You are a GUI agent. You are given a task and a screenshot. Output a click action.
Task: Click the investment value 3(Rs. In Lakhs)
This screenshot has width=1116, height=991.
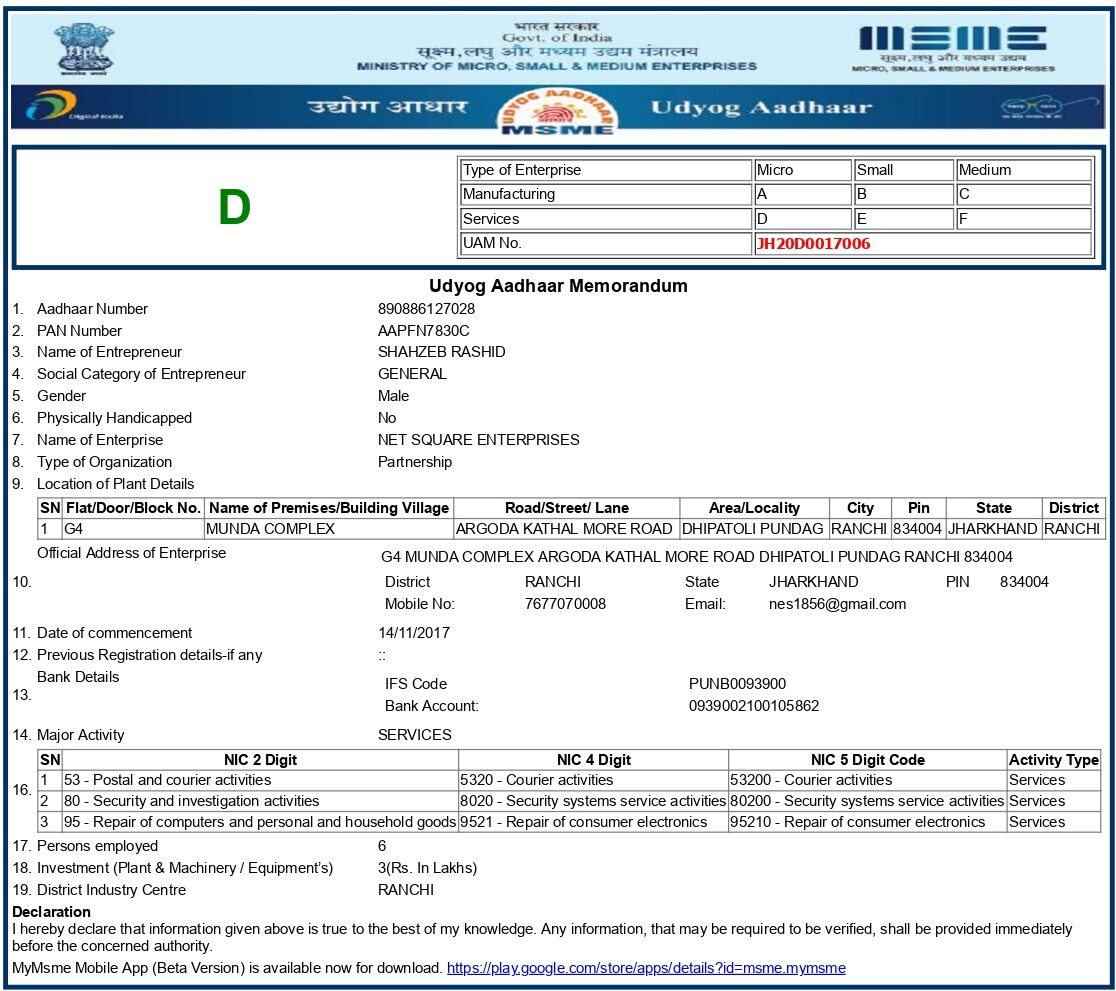pyautogui.click(x=427, y=868)
